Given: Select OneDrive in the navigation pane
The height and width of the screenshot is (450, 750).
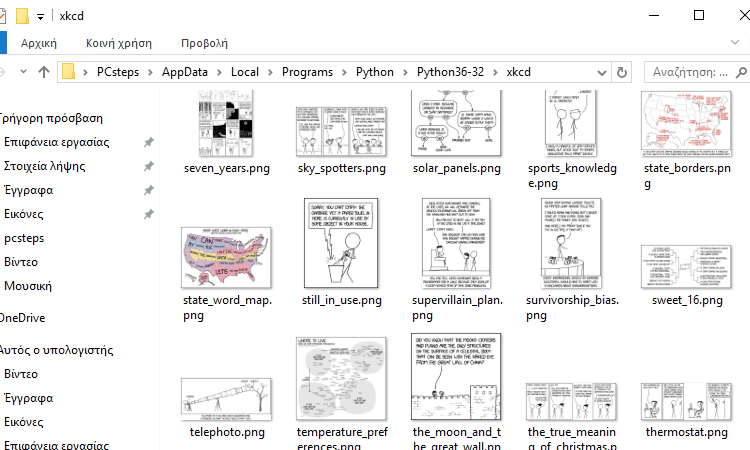Looking at the screenshot, I should point(22,318).
